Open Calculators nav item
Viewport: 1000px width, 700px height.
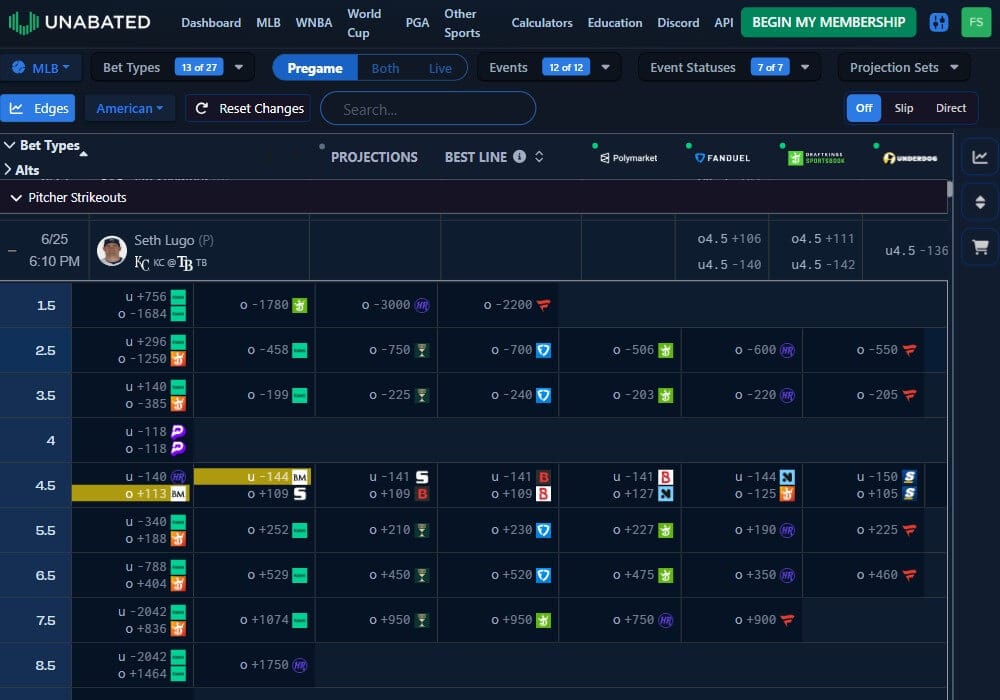(x=542, y=23)
